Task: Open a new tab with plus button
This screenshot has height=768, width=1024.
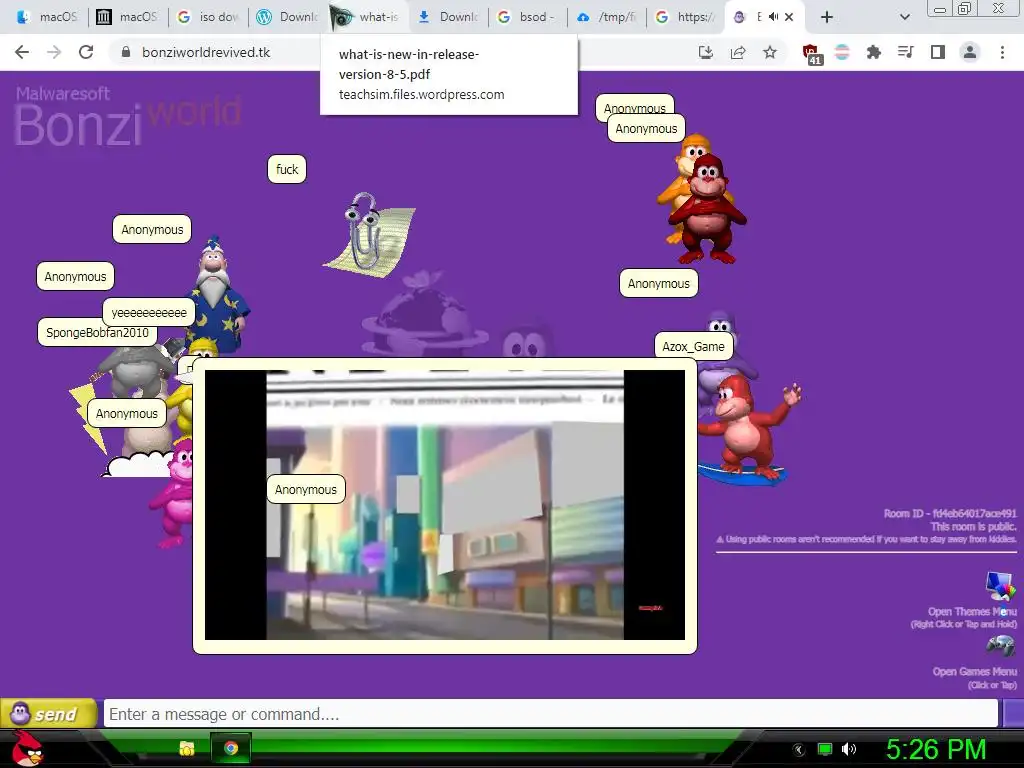Action: [827, 17]
